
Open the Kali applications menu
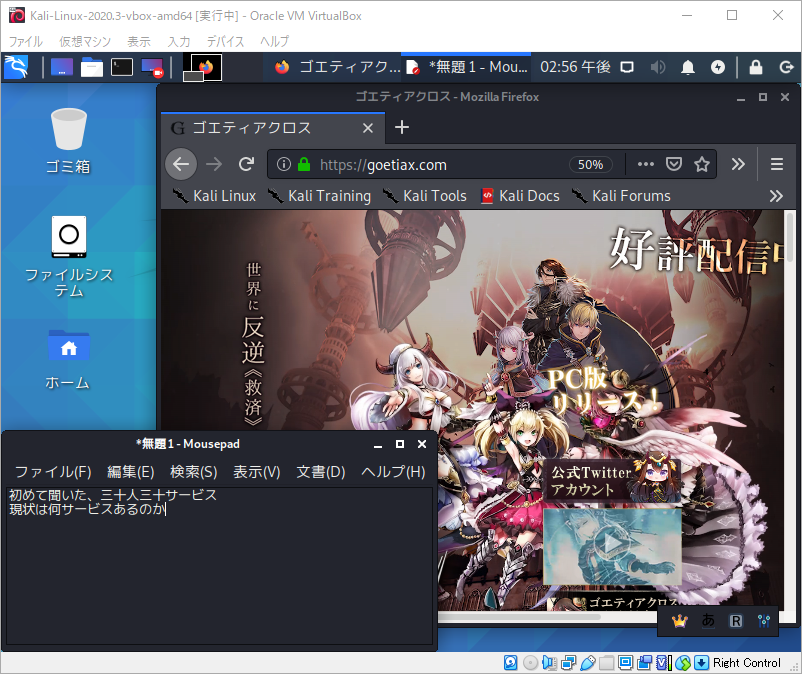coord(16,67)
